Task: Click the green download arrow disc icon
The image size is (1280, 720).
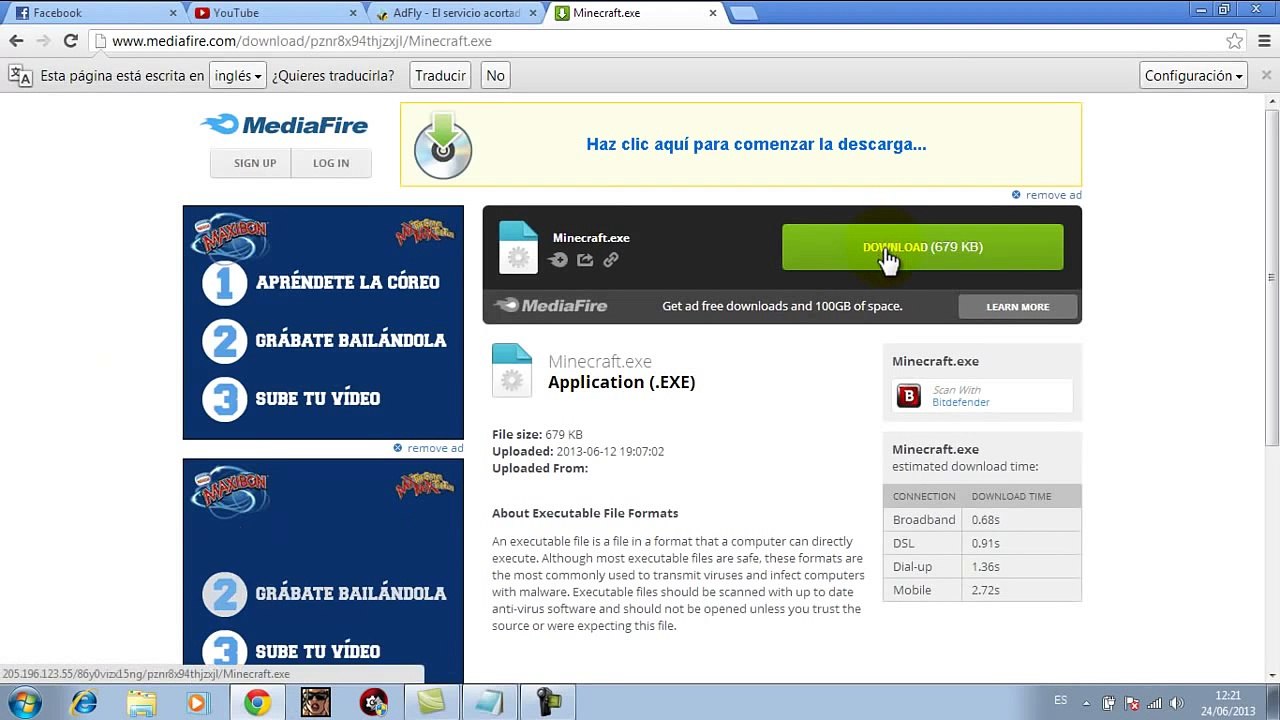Action: coord(443,146)
